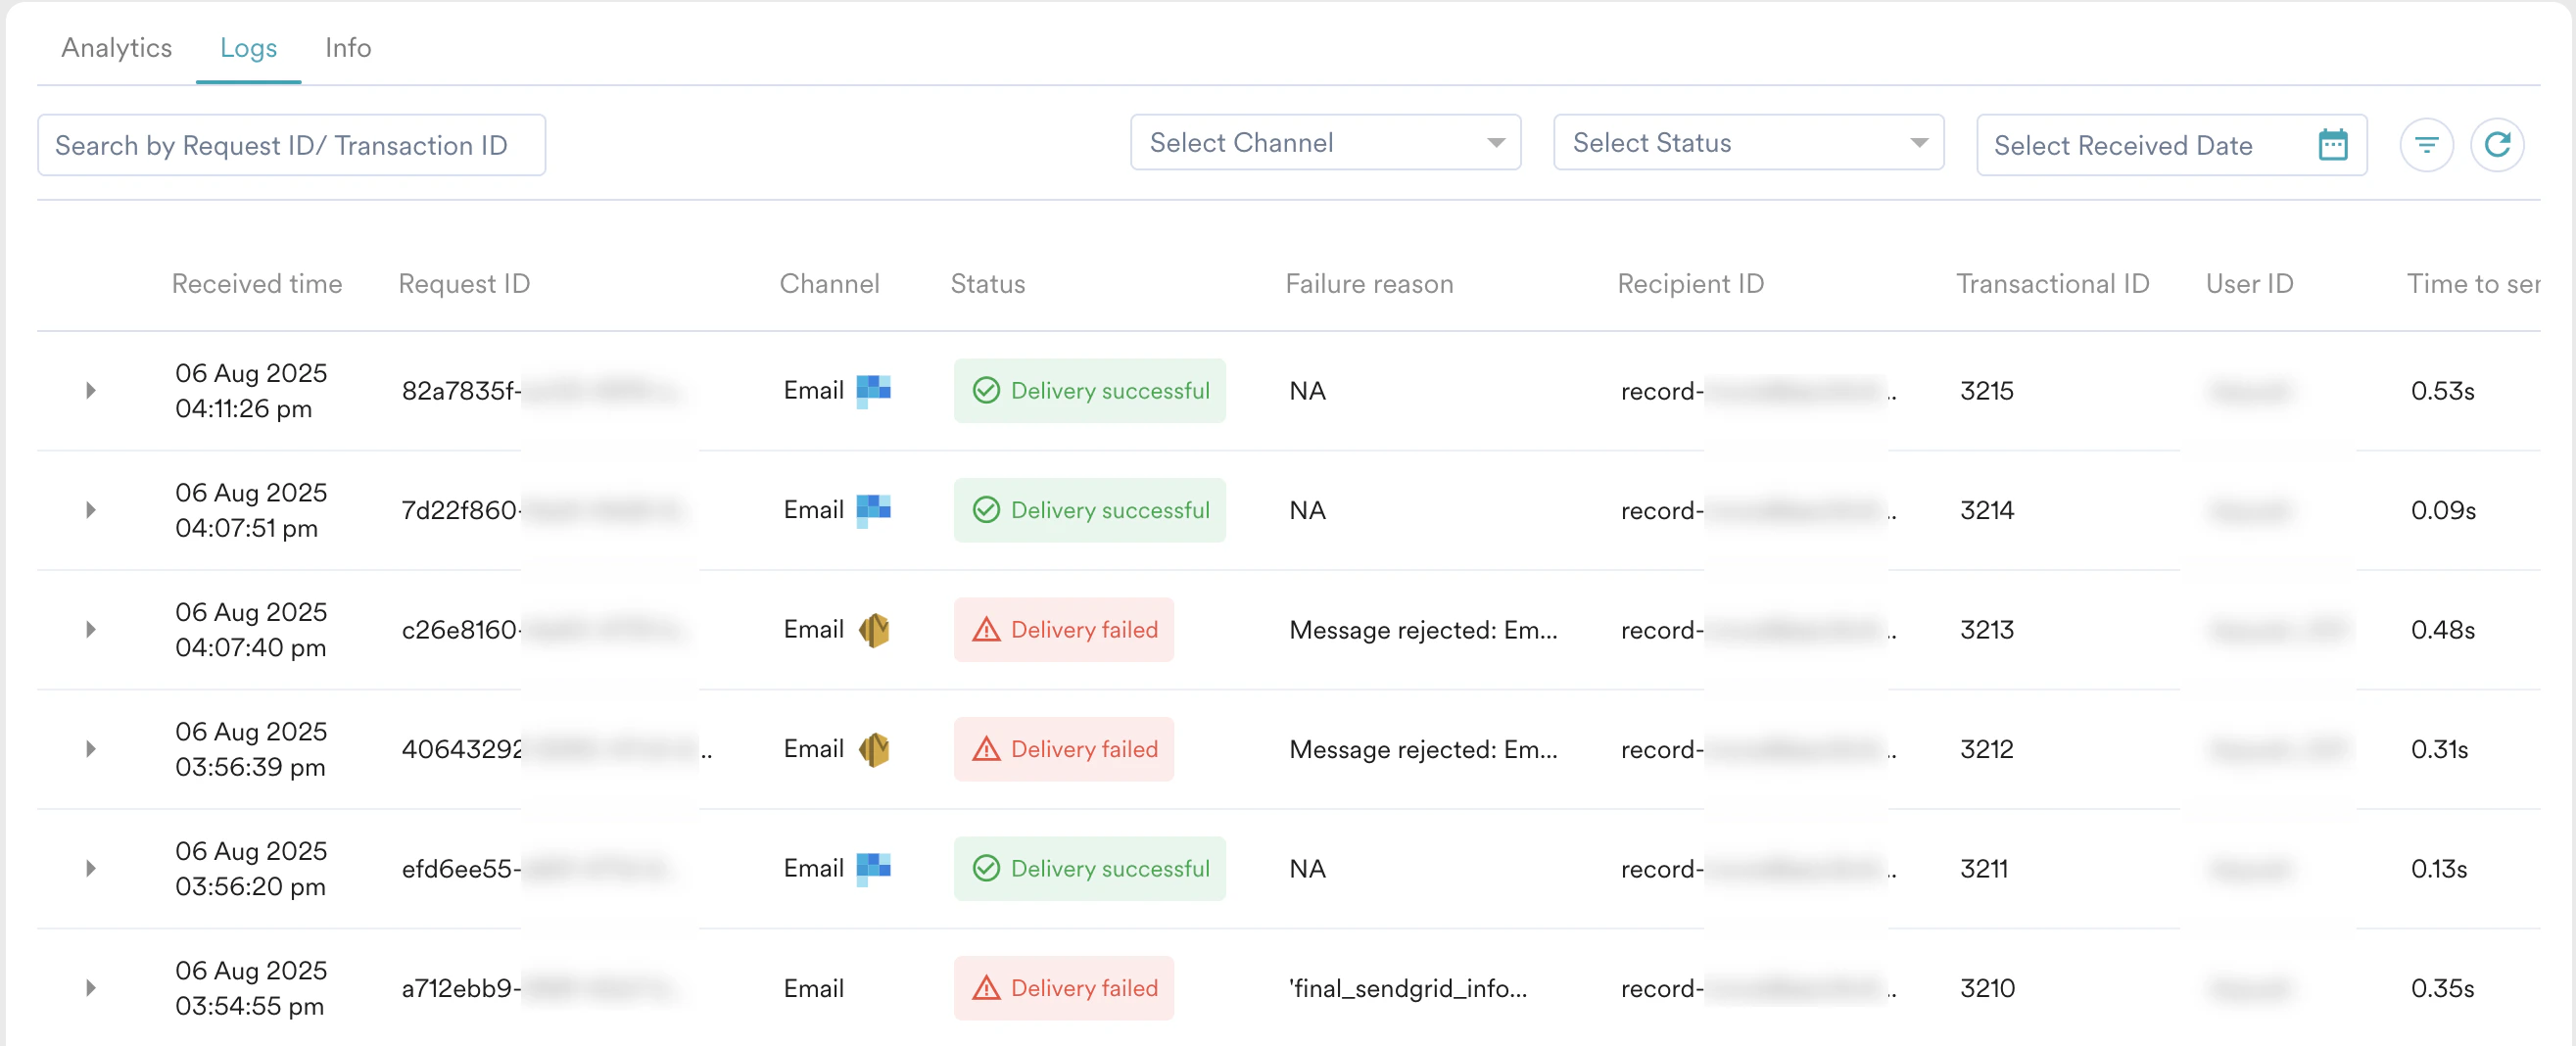
Task: Open the Select Channel dropdown
Action: pyautogui.click(x=1325, y=142)
